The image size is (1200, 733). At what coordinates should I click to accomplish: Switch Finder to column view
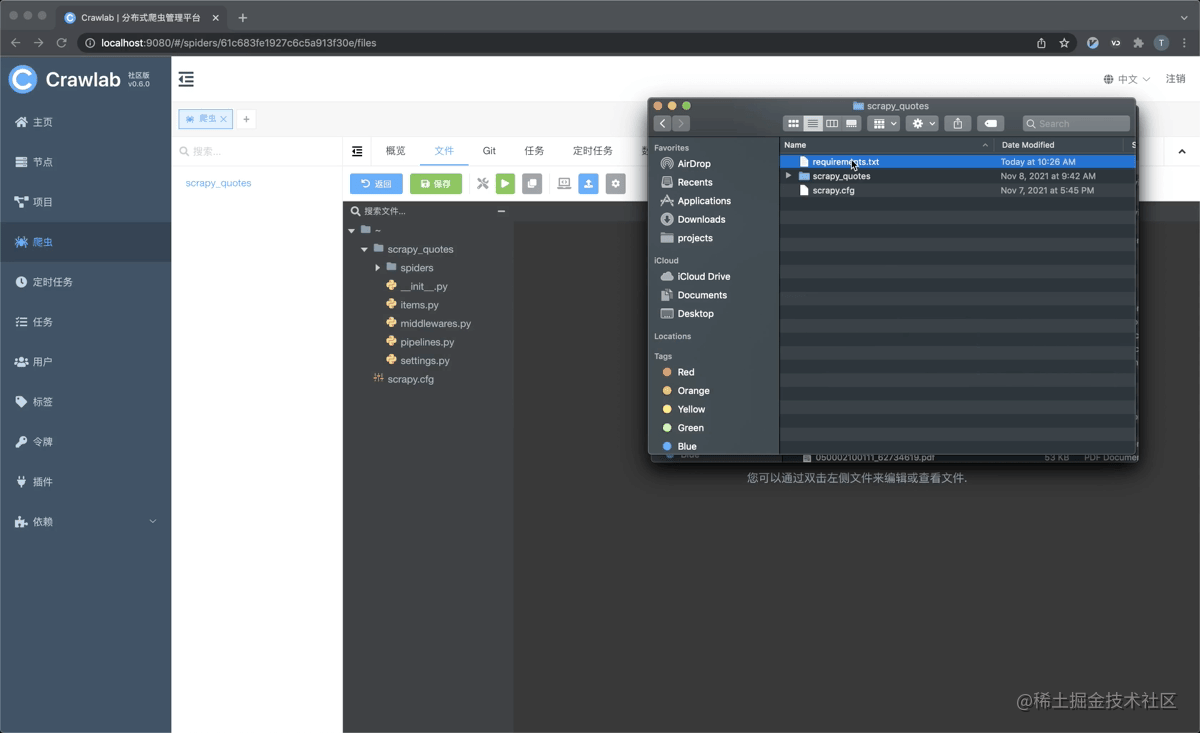tap(832, 124)
